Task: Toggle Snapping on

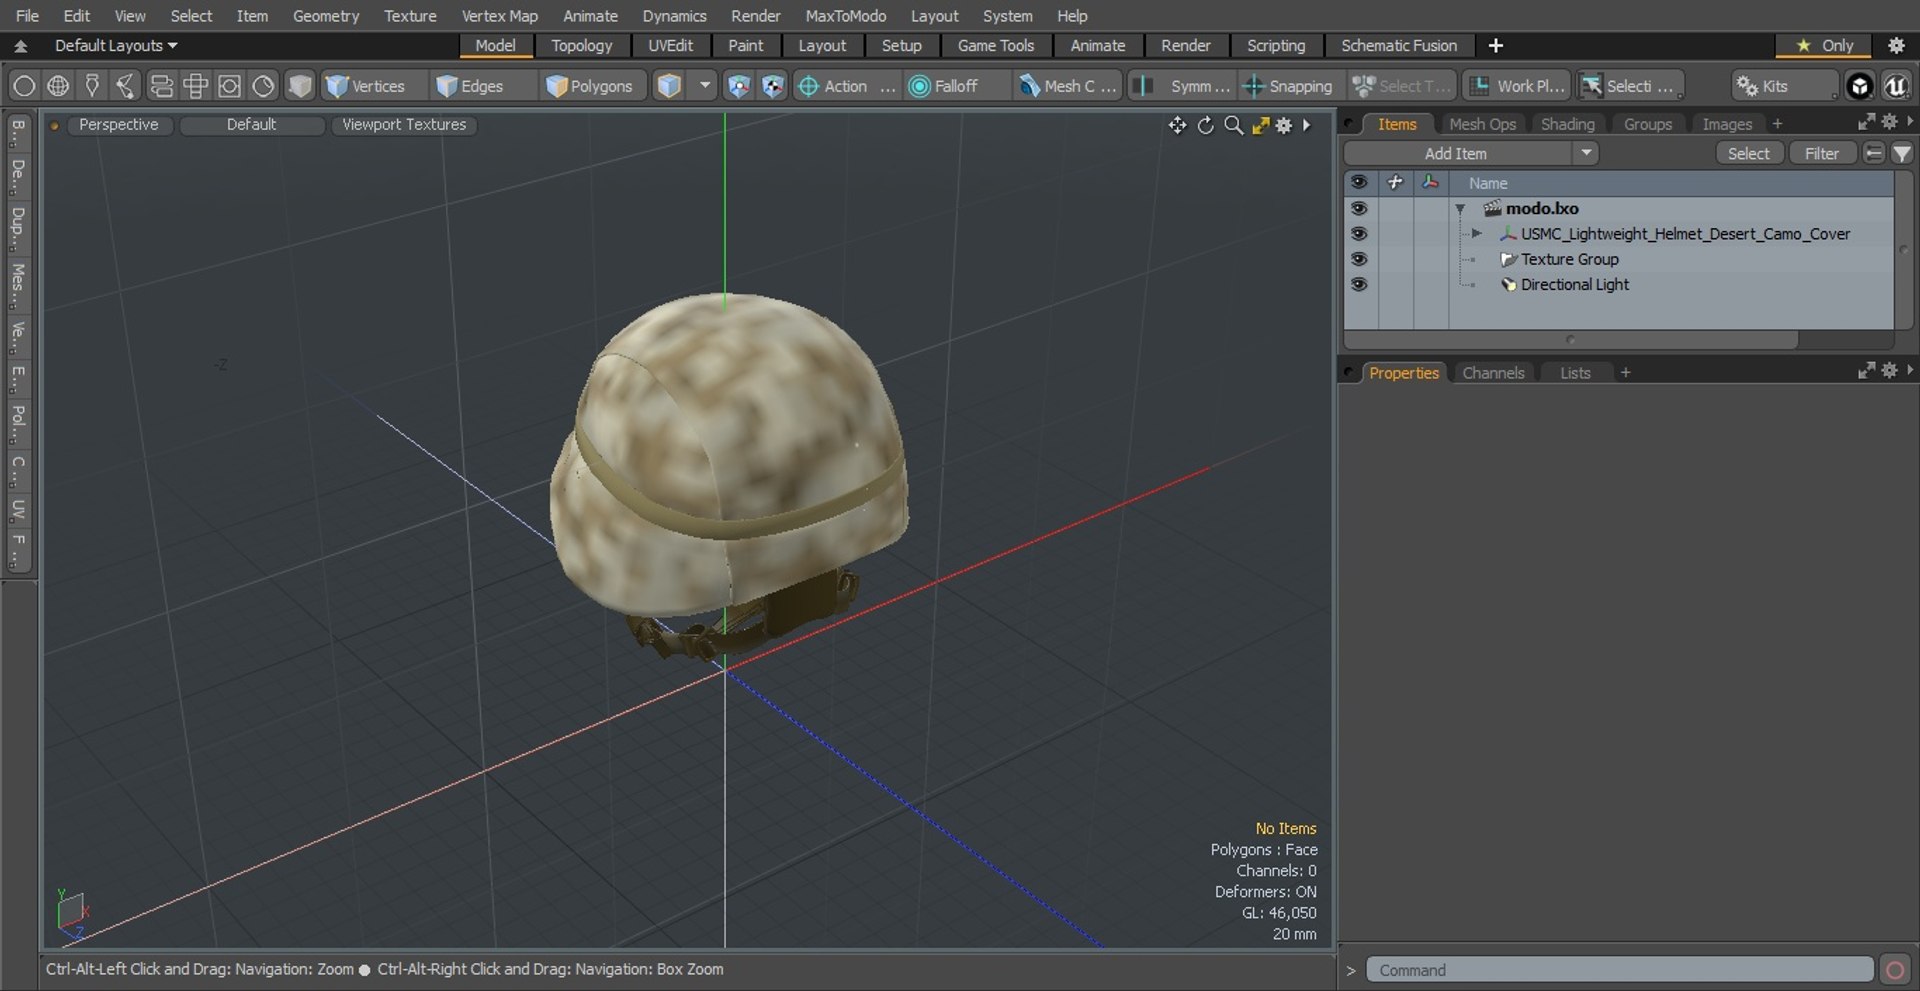Action: tap(1288, 86)
